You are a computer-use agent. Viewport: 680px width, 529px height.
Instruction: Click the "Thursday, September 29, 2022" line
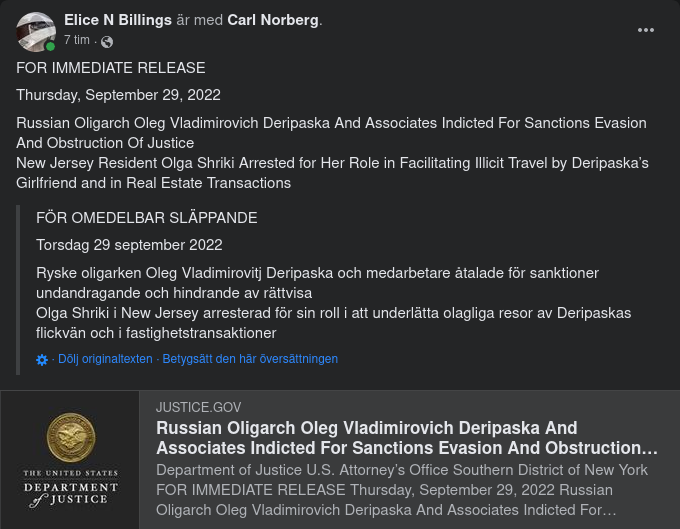118,95
